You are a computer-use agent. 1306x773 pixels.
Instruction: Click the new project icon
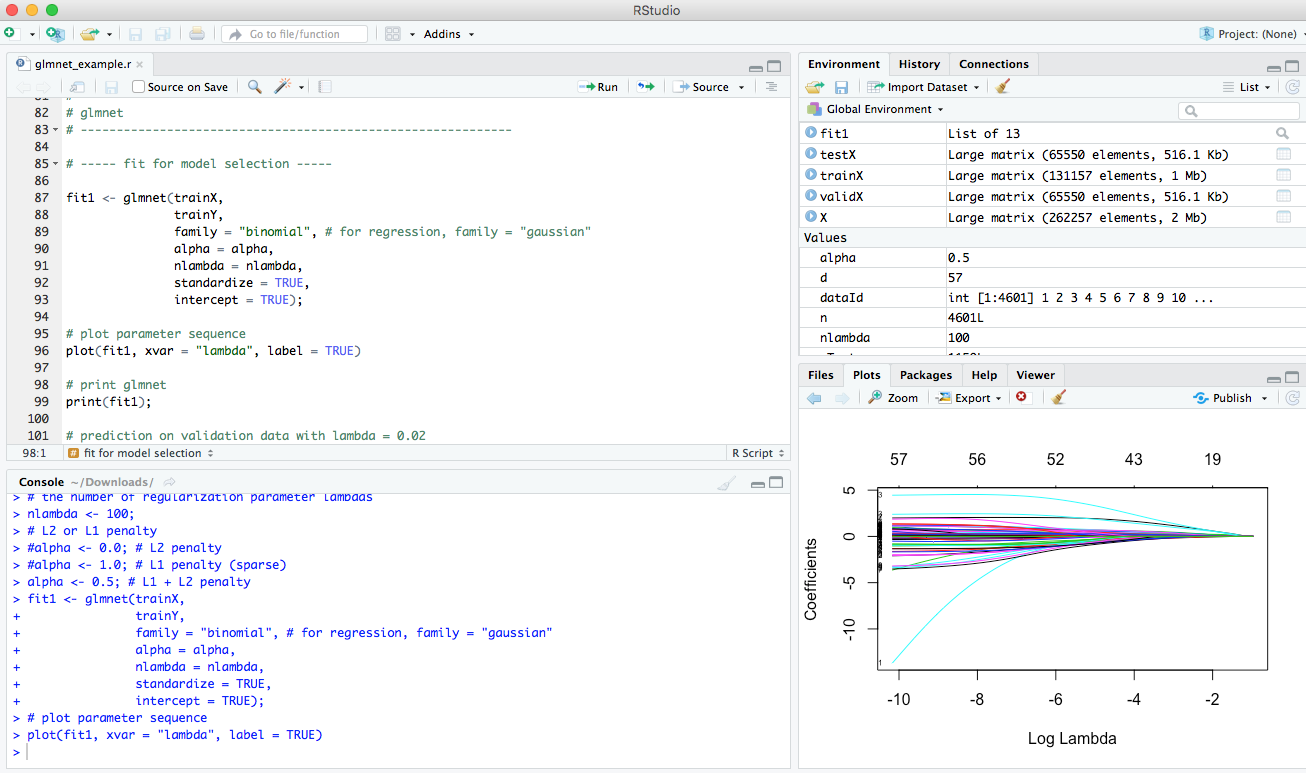[x=56, y=33]
